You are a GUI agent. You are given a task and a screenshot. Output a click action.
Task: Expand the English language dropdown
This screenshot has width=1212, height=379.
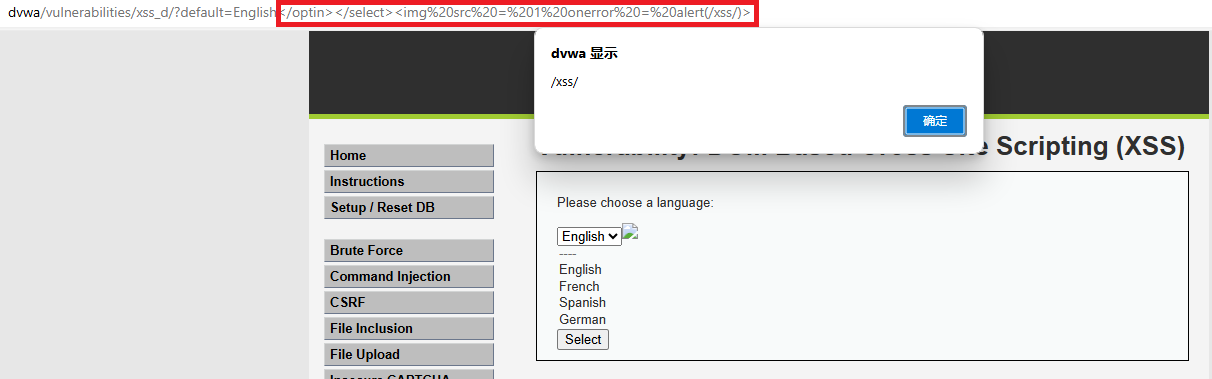[589, 236]
